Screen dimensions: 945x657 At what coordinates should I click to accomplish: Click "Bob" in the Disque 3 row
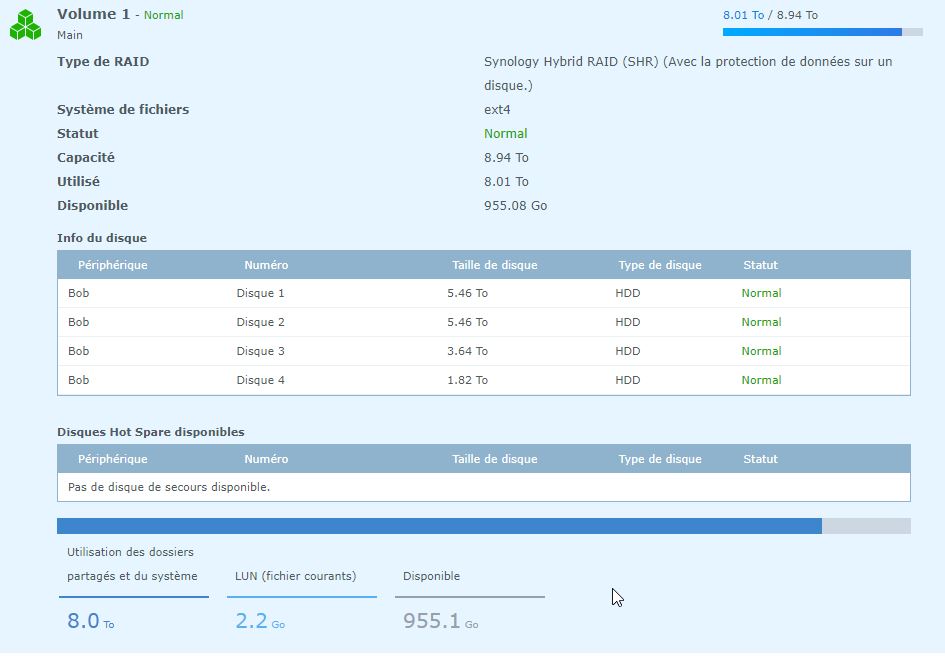(x=78, y=351)
